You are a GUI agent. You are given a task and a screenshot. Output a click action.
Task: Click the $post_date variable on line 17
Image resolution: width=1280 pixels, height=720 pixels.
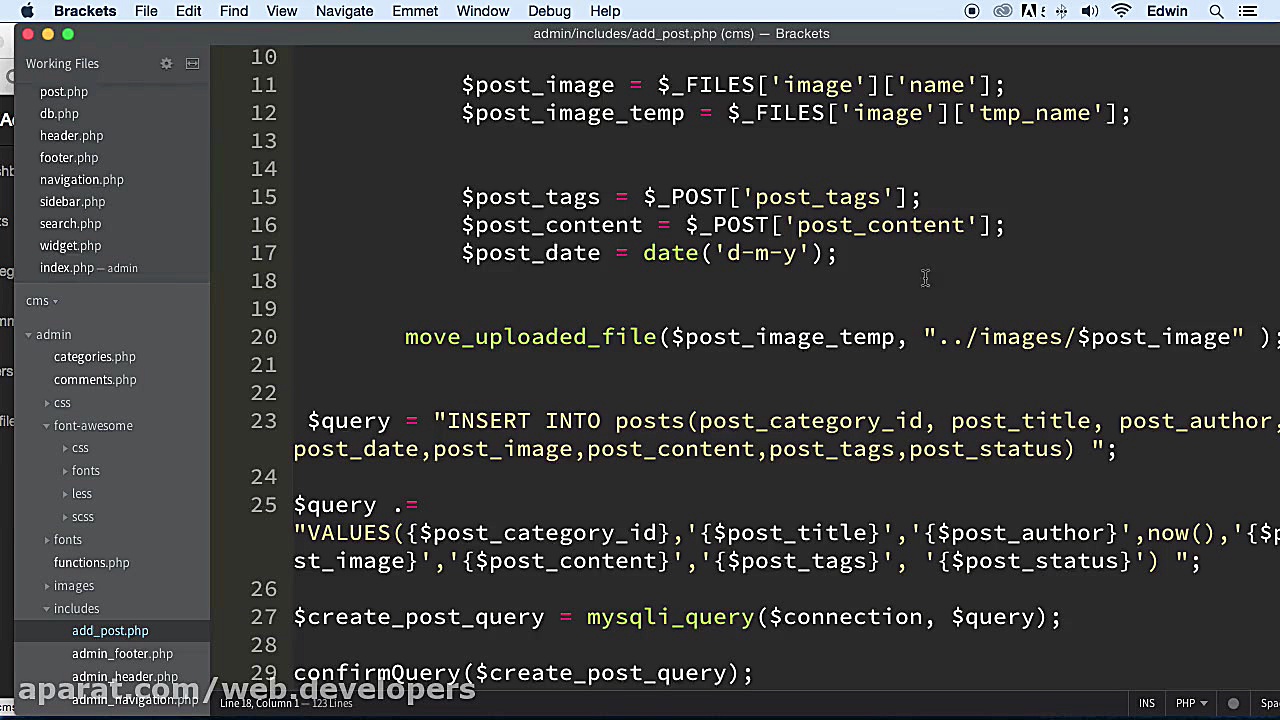530,253
